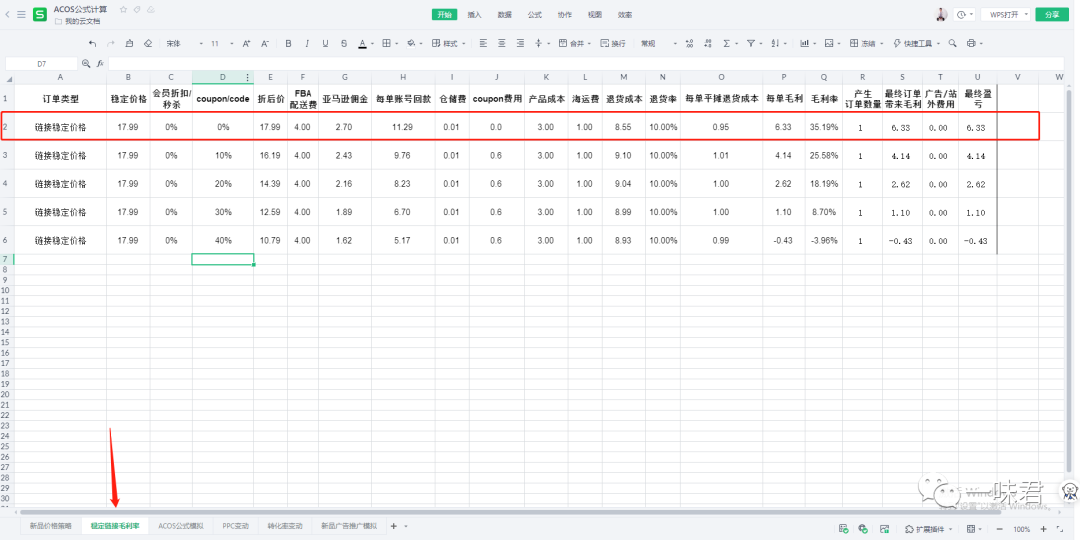Viewport: 1080px width, 540px height.
Task: Click the sum (Σ) icon
Action: [726, 44]
